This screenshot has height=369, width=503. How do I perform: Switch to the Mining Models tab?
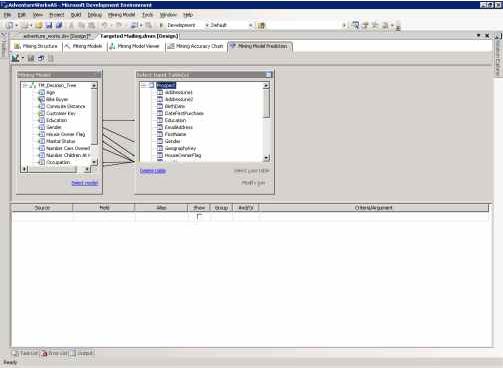[x=84, y=46]
